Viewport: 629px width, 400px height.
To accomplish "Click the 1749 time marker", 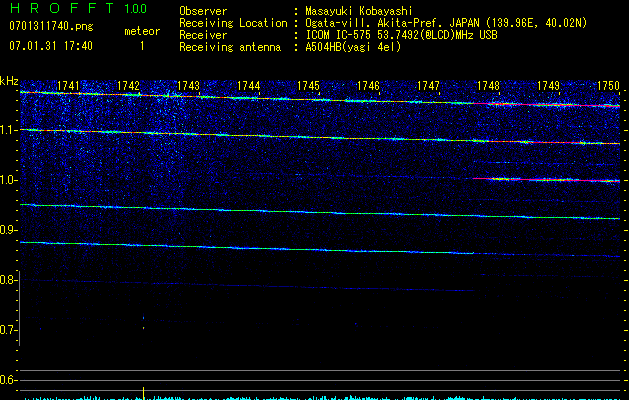I will click(x=548, y=86).
